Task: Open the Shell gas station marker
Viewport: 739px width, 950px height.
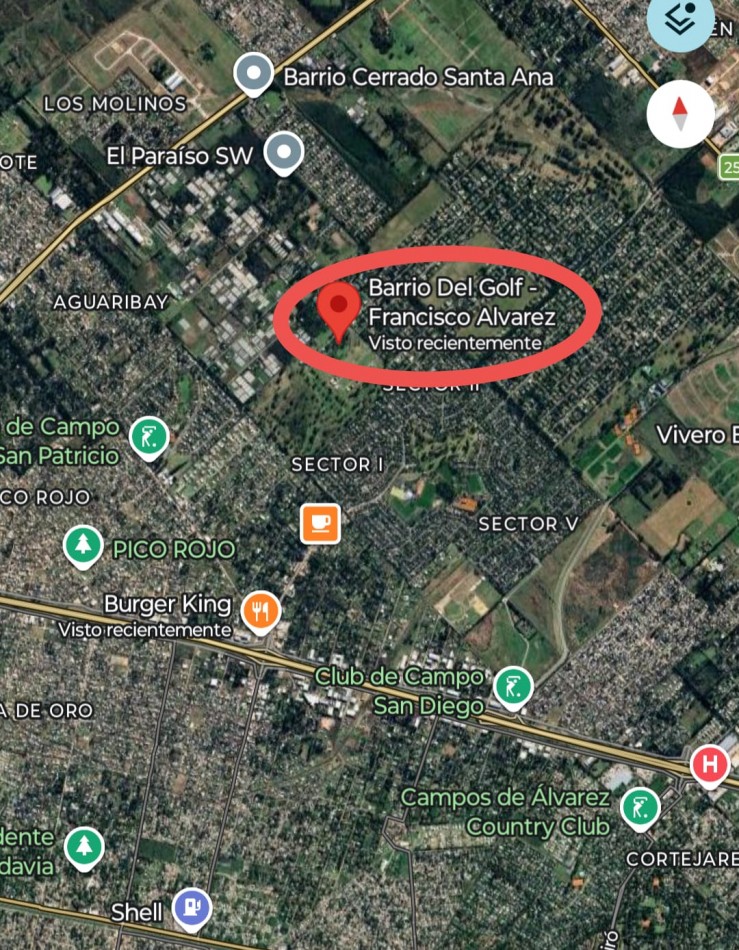Action: pyautogui.click(x=192, y=910)
